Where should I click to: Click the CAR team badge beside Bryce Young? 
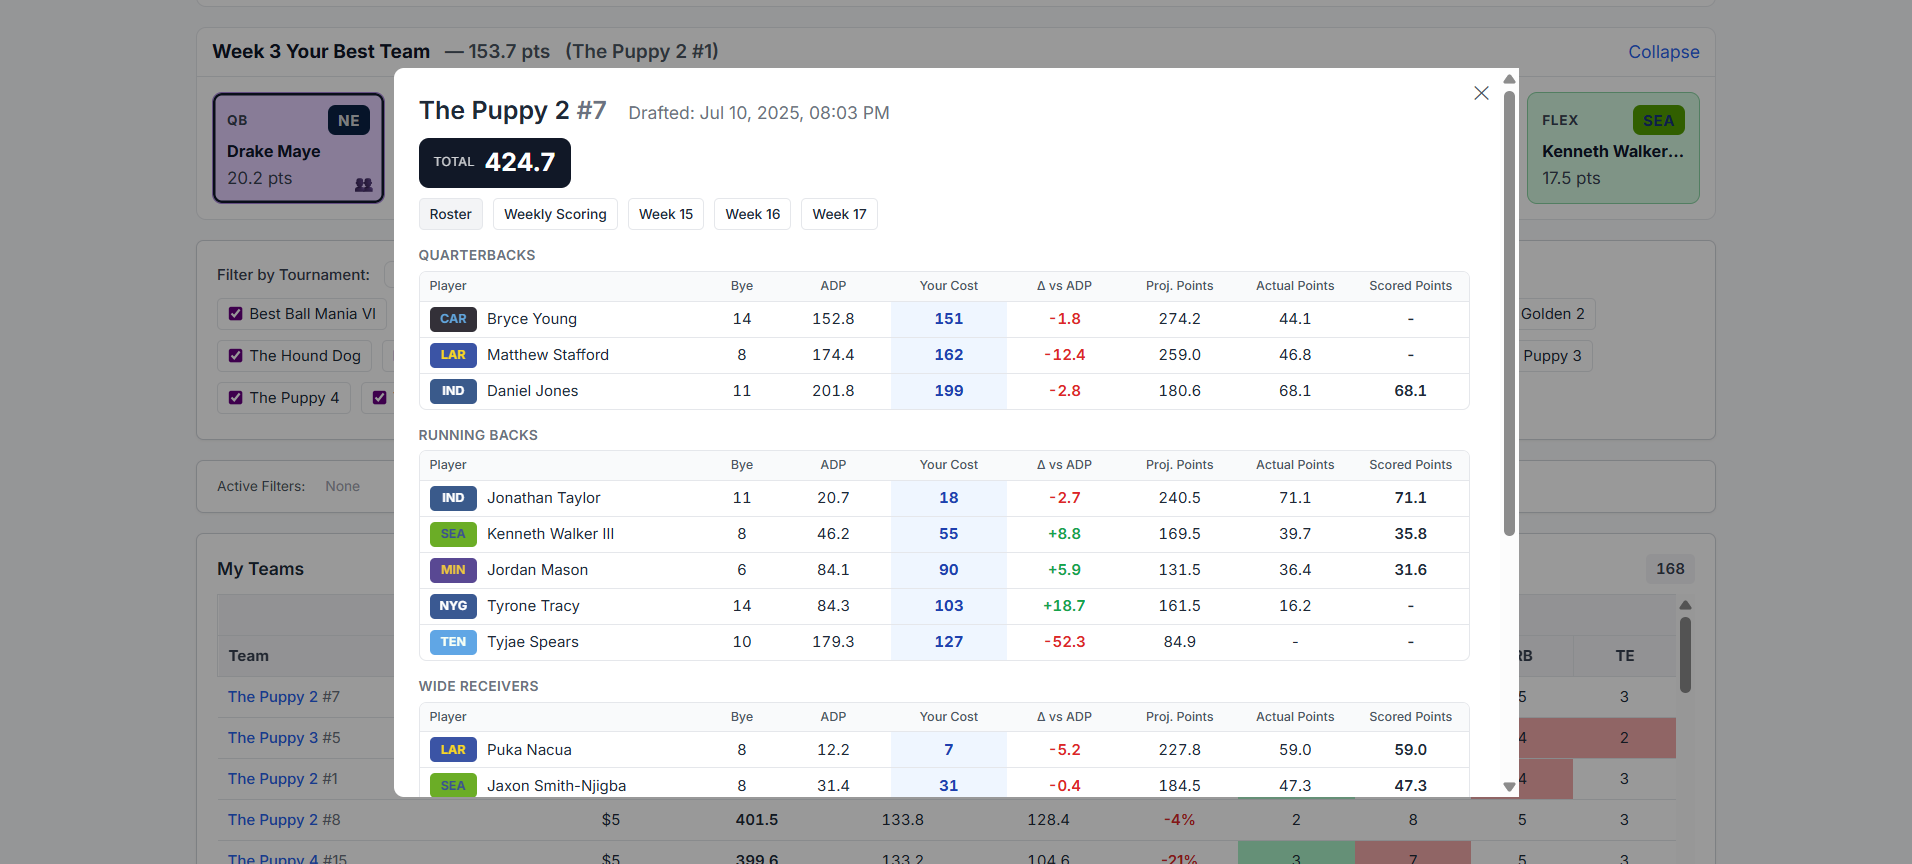click(453, 319)
